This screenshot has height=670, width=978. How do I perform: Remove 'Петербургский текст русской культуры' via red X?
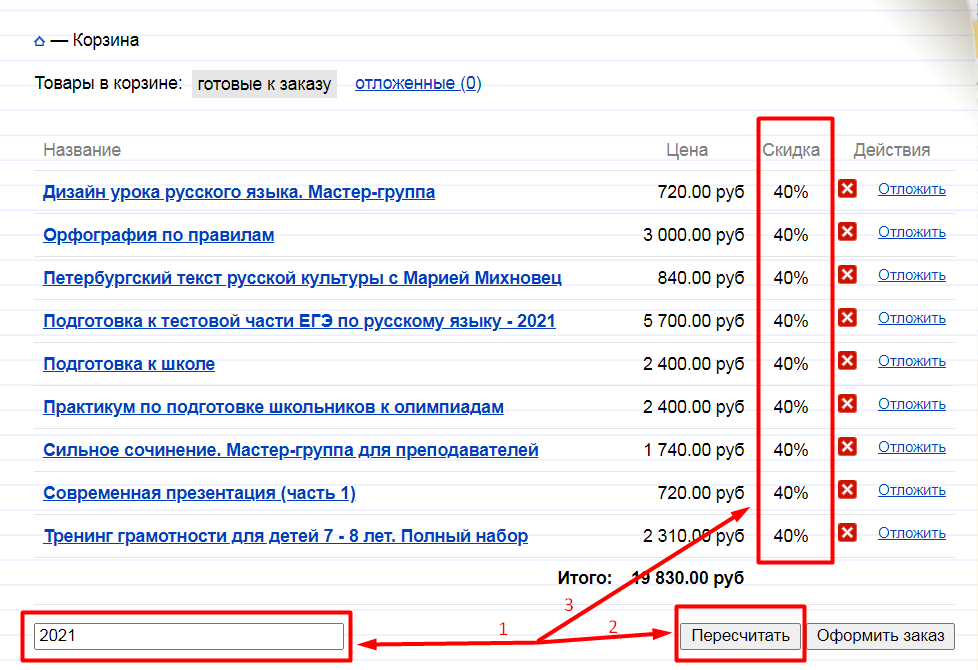click(x=847, y=275)
